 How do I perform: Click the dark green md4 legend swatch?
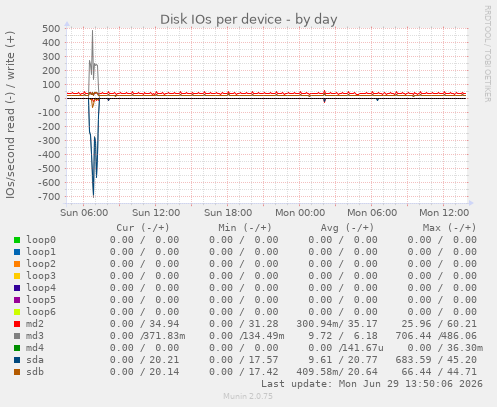pos(17,348)
